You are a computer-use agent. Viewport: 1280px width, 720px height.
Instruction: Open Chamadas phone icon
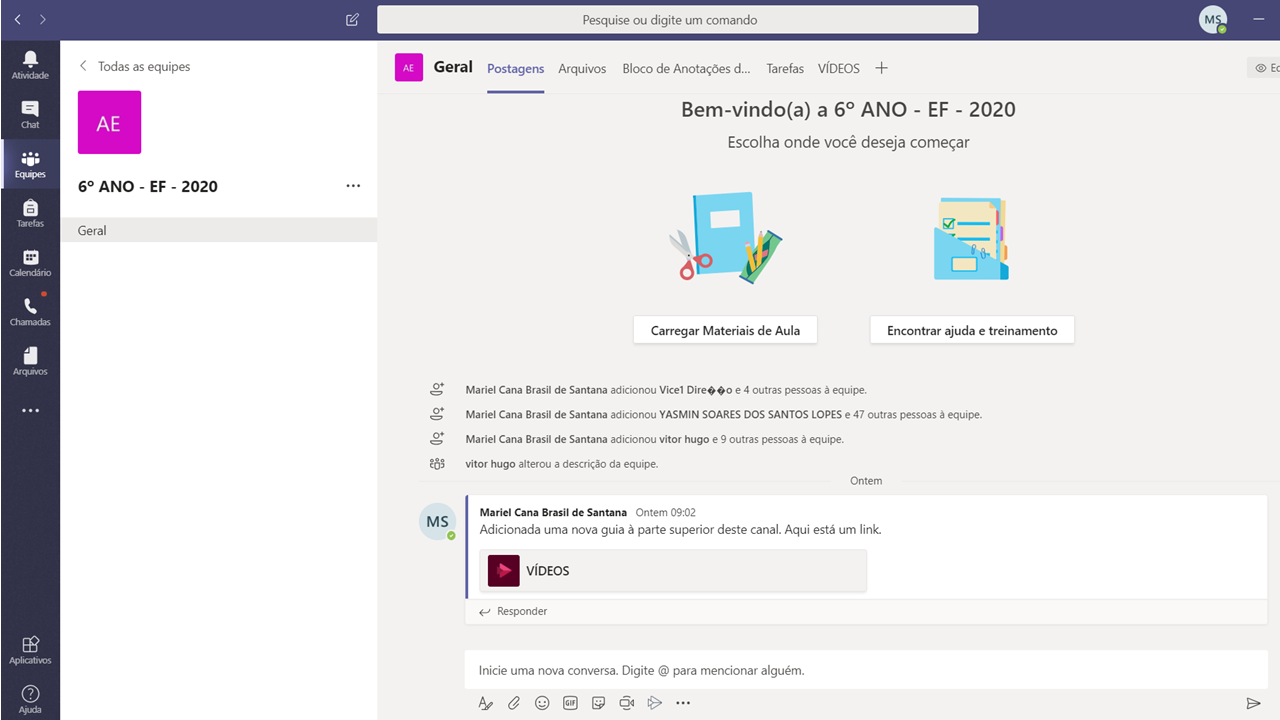30,312
